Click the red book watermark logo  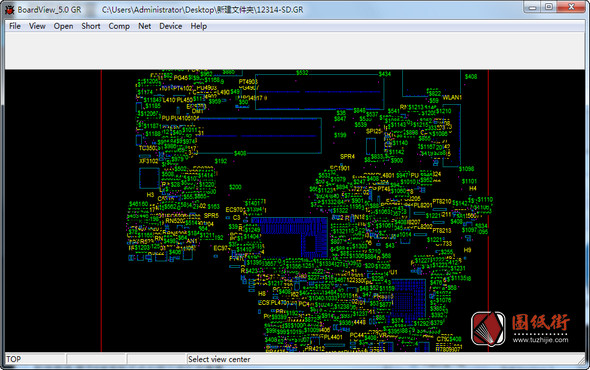click(488, 329)
